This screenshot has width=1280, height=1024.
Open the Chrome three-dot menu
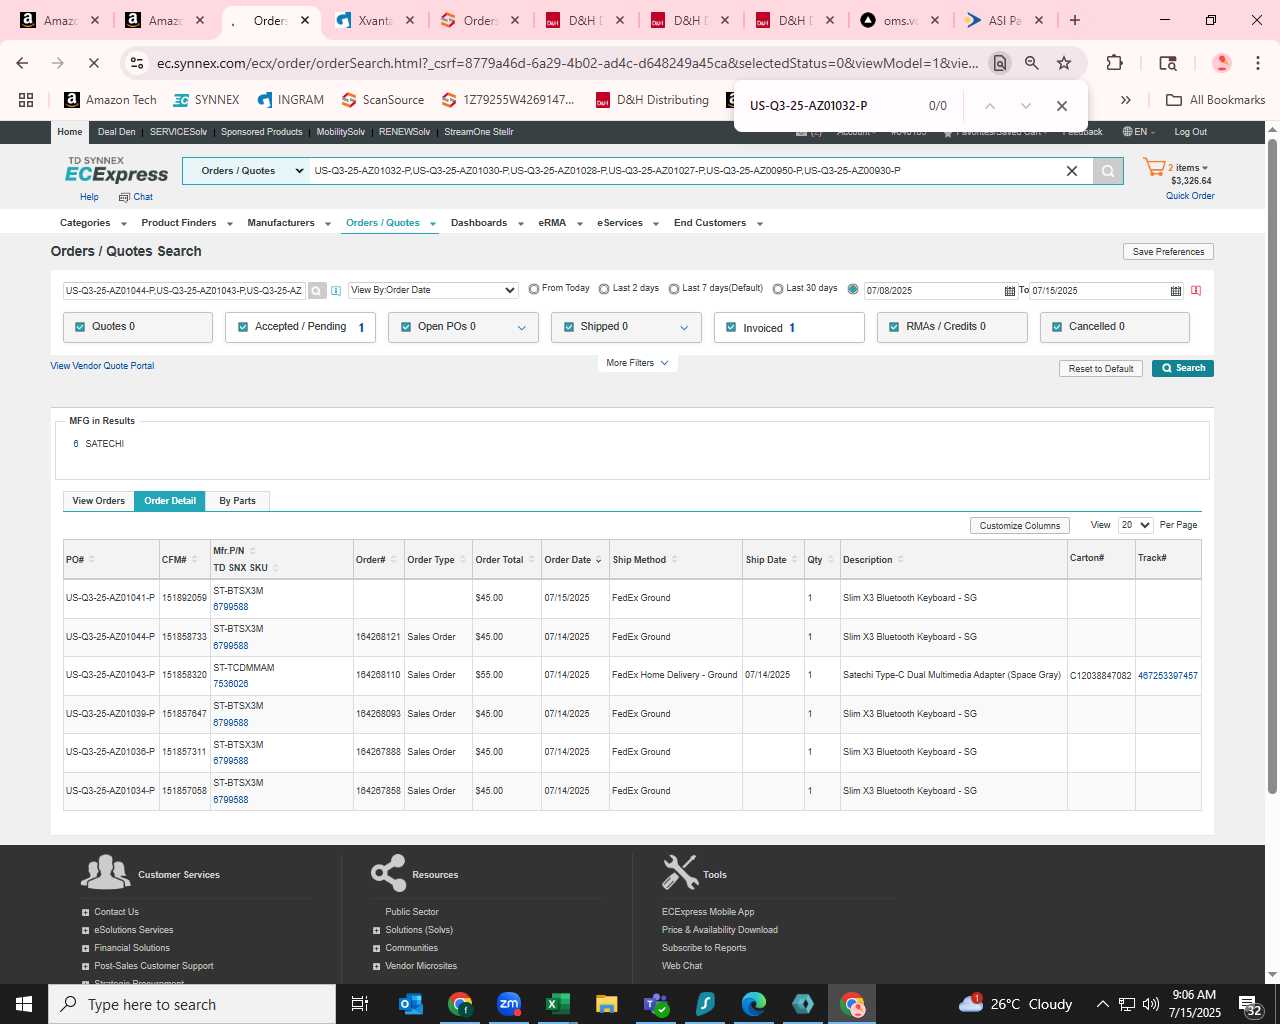click(x=1258, y=63)
